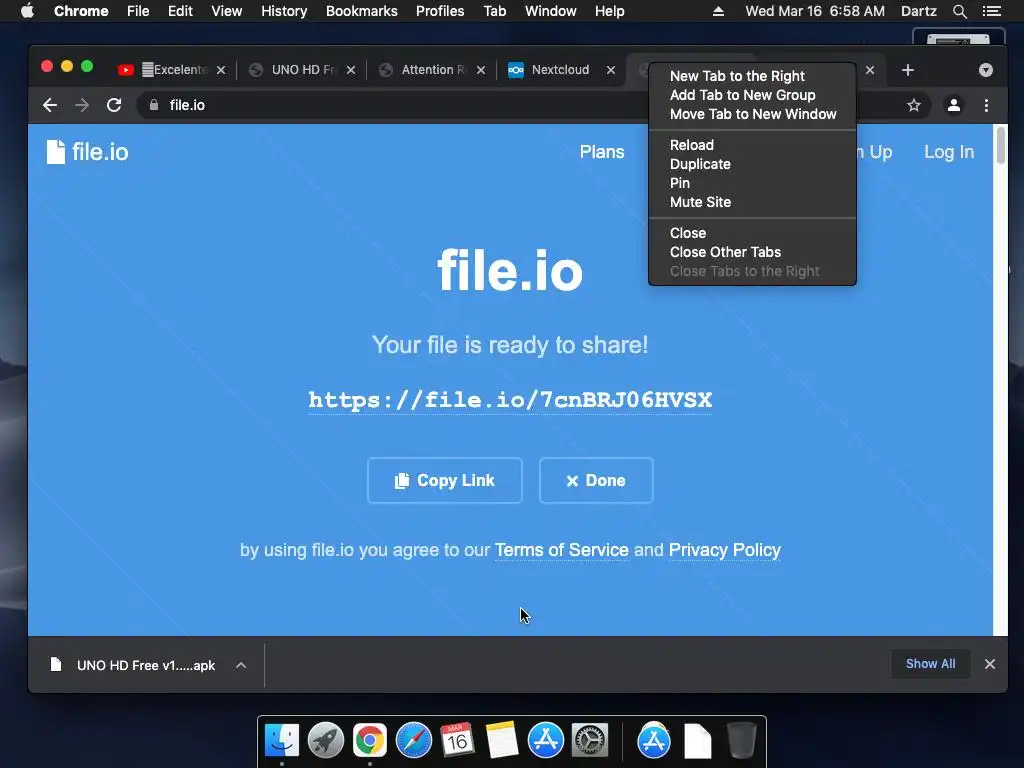This screenshot has height=768, width=1024.
Task: Close the downloads bar
Action: coord(990,664)
